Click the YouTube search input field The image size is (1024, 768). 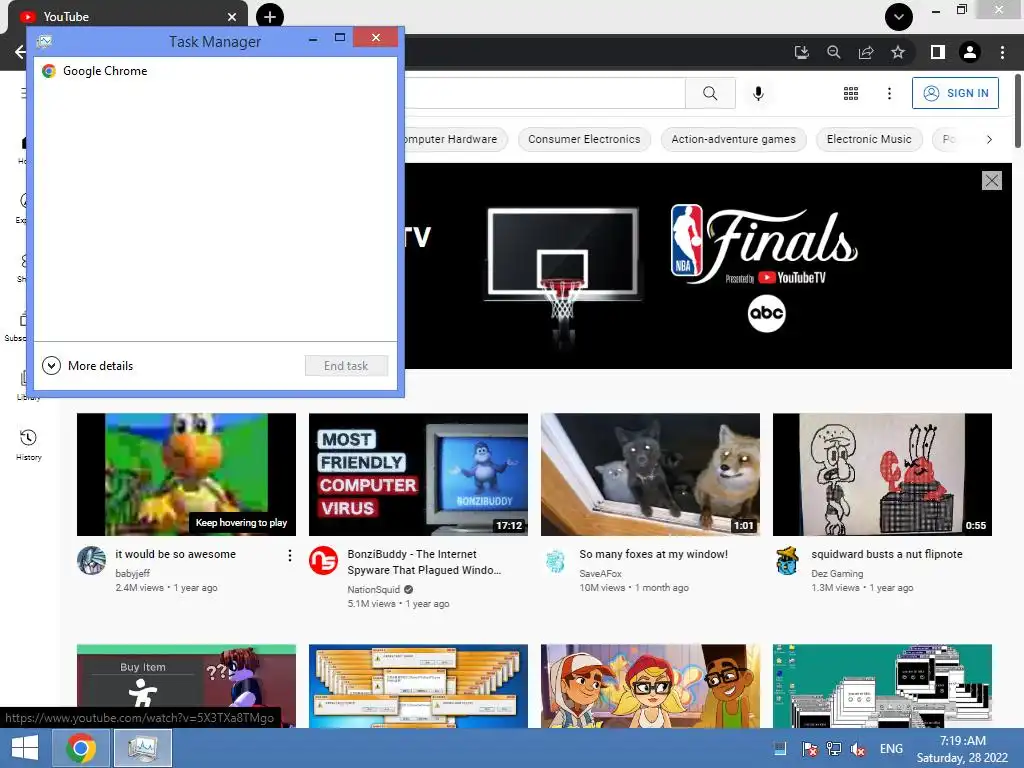(x=545, y=93)
